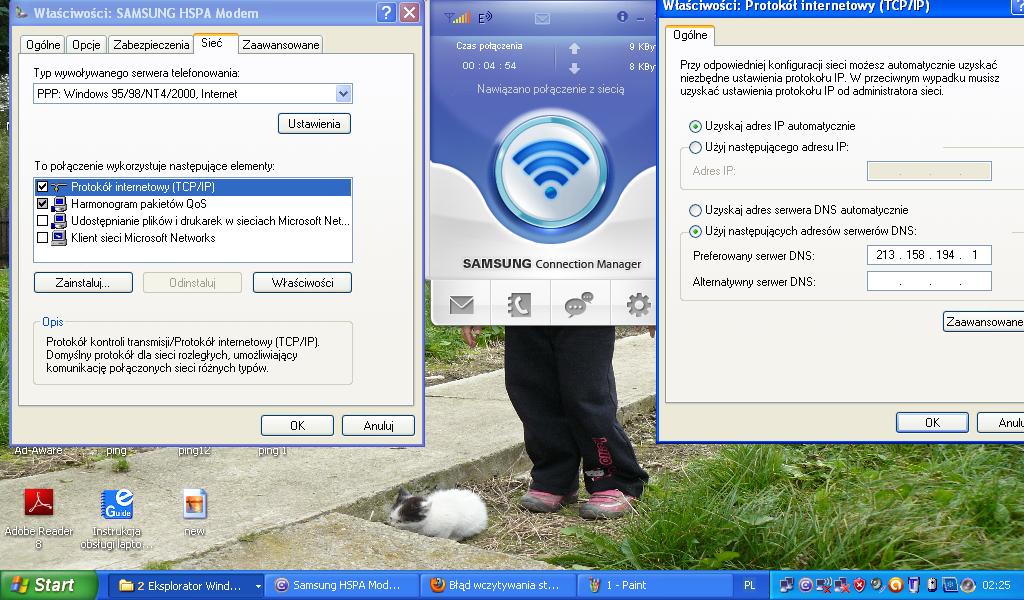The width and height of the screenshot is (1024, 600).
Task: Click the signal strength bars indicator
Action: click(457, 18)
